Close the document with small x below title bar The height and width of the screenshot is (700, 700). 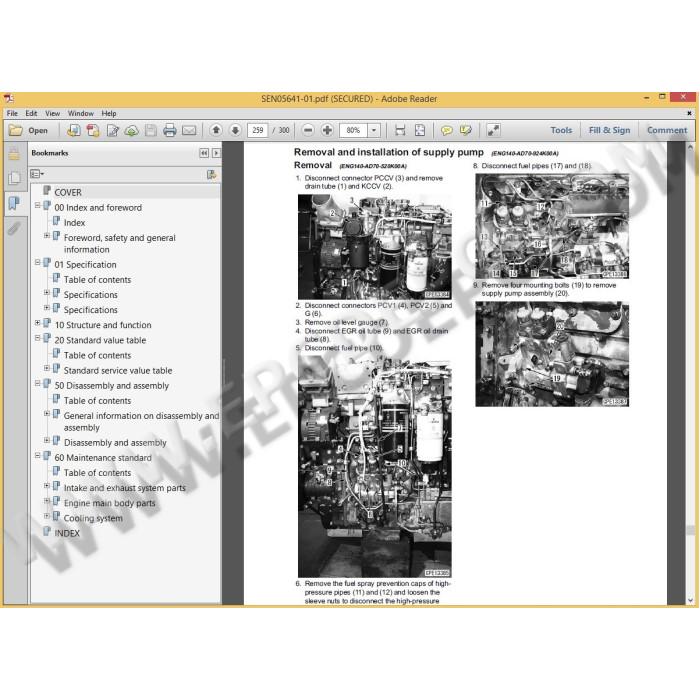689,113
